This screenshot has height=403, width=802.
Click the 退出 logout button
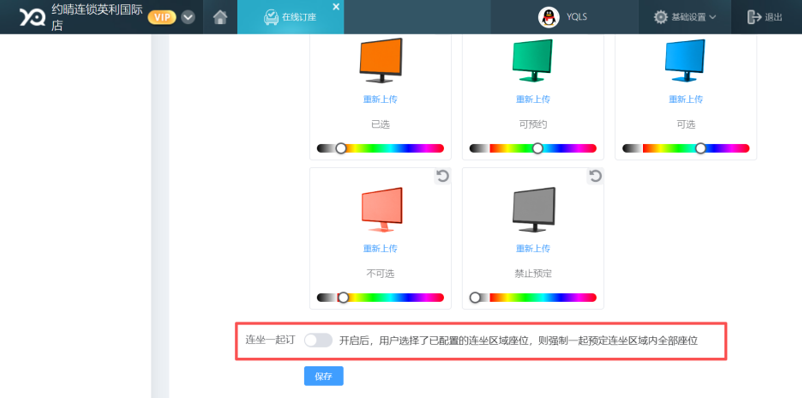pos(765,17)
